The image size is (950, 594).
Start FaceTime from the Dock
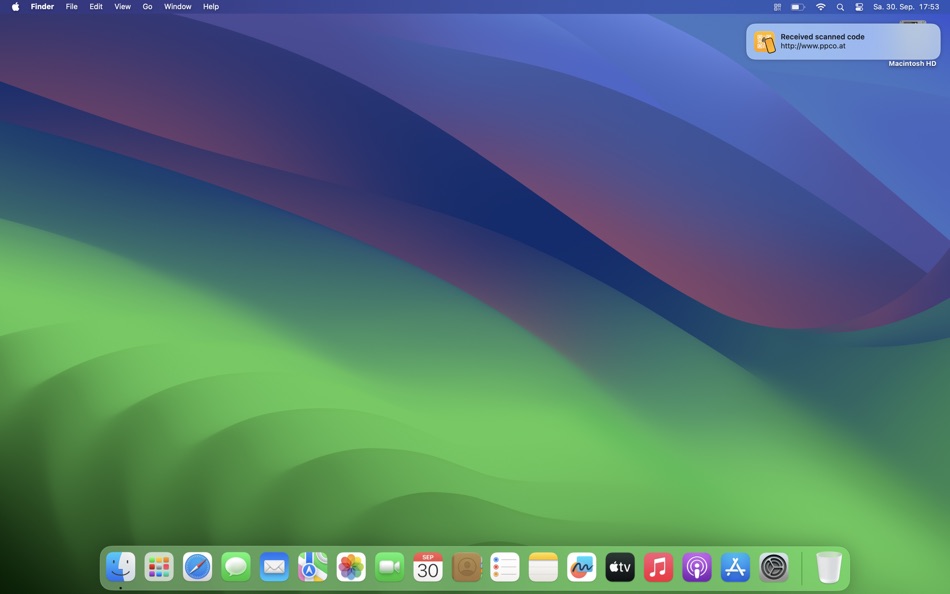click(x=390, y=567)
